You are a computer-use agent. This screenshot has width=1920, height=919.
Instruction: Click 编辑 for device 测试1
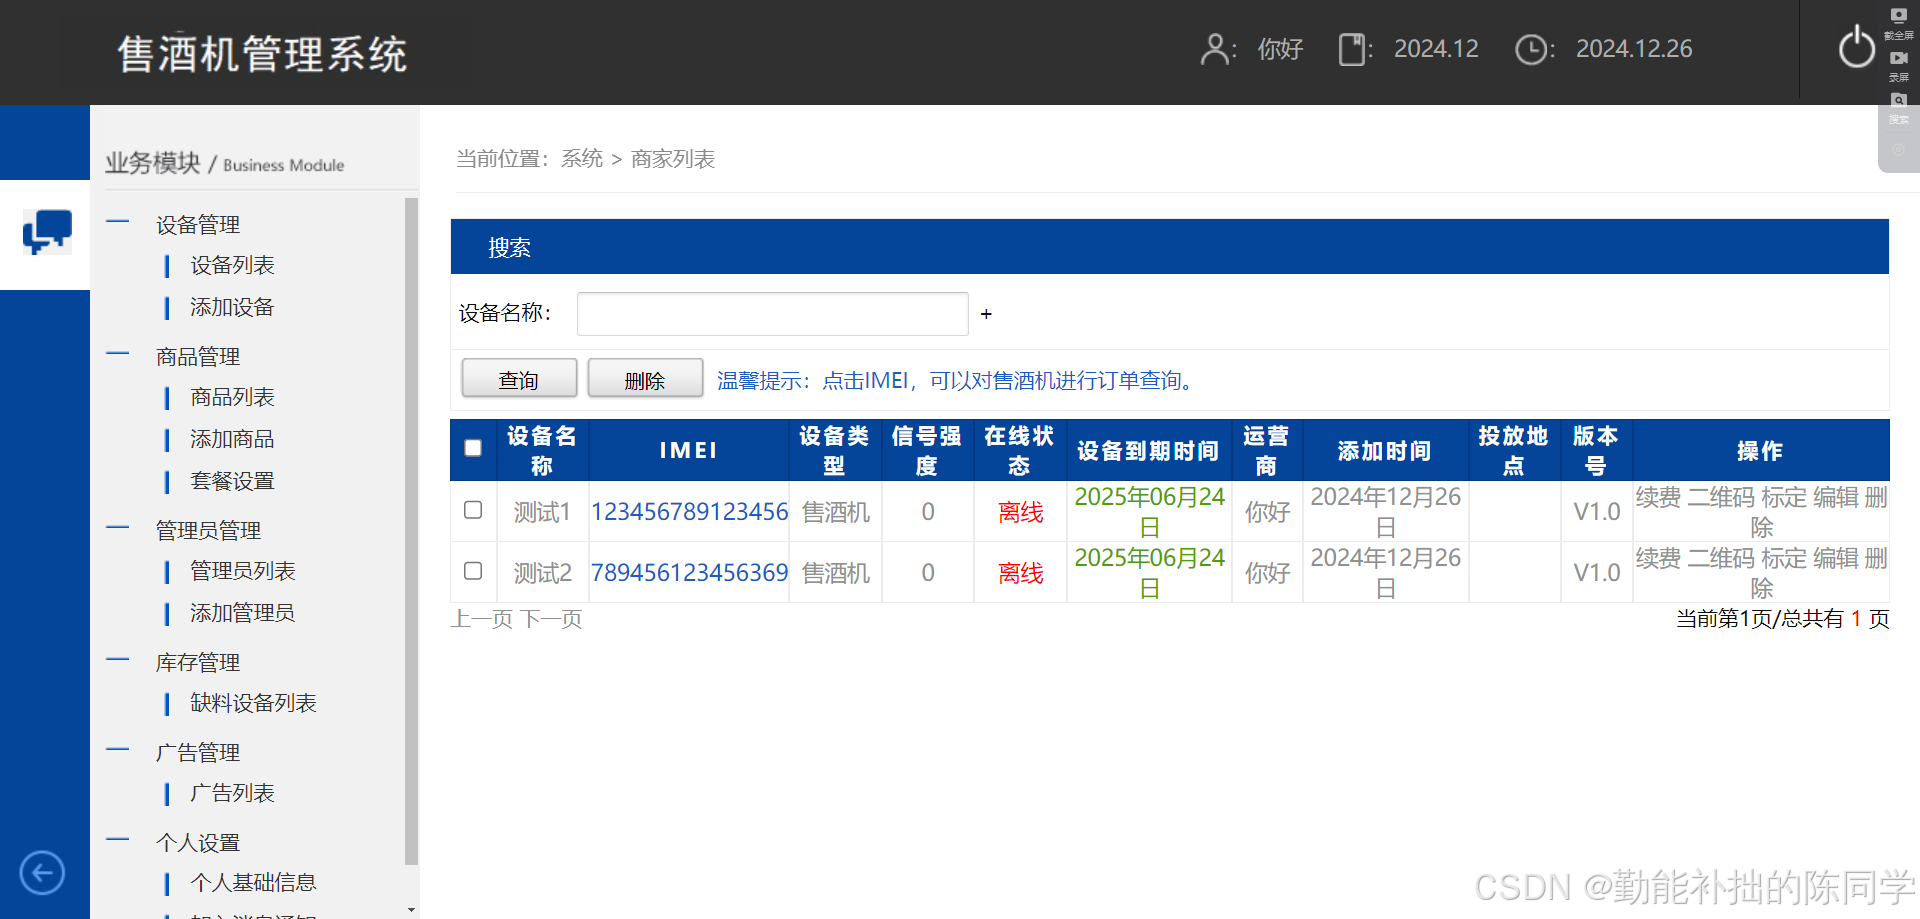(x=1836, y=497)
